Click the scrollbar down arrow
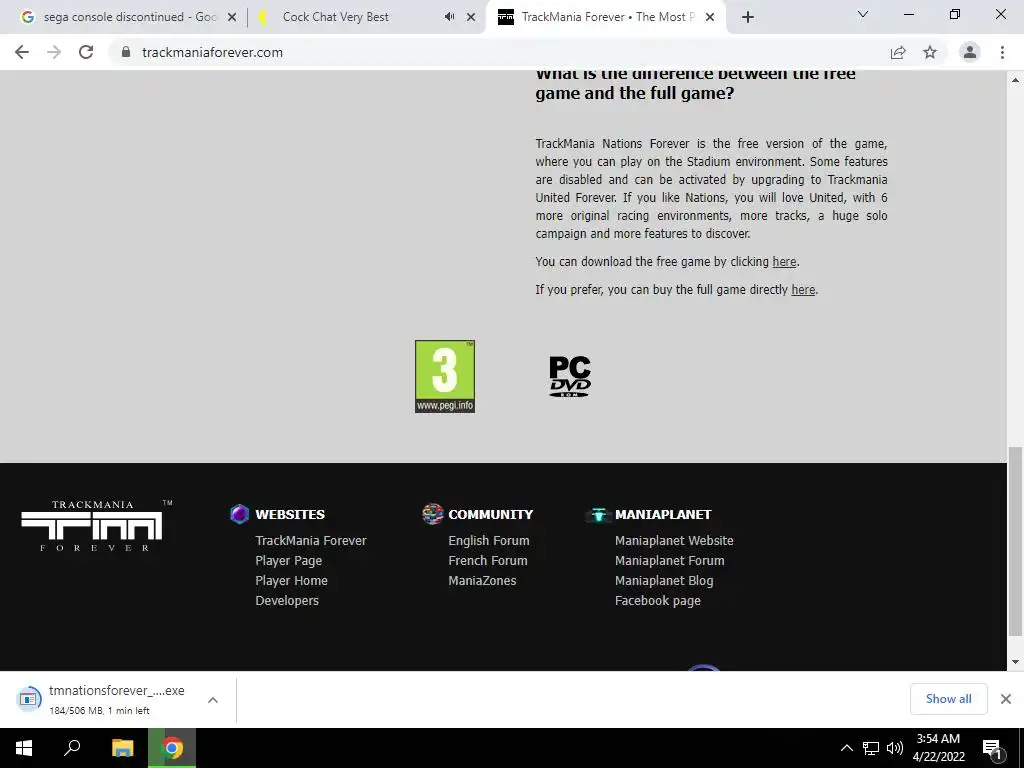The width and height of the screenshot is (1024, 768). 1015,662
